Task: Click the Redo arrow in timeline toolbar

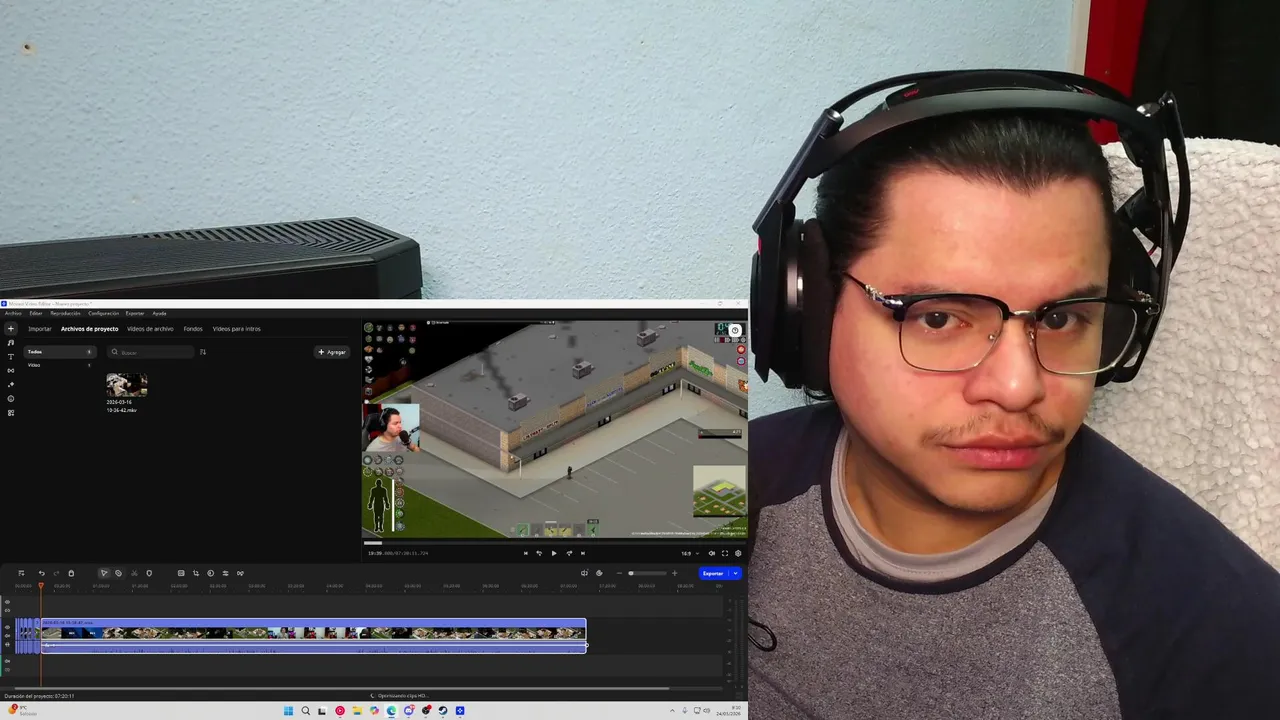Action: 56,573
